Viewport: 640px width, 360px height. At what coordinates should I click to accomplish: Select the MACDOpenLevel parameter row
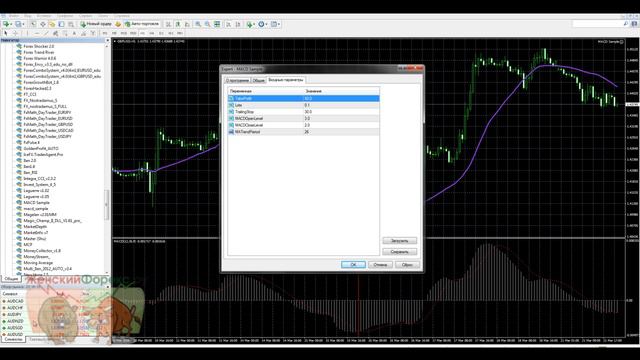[x=303, y=118]
